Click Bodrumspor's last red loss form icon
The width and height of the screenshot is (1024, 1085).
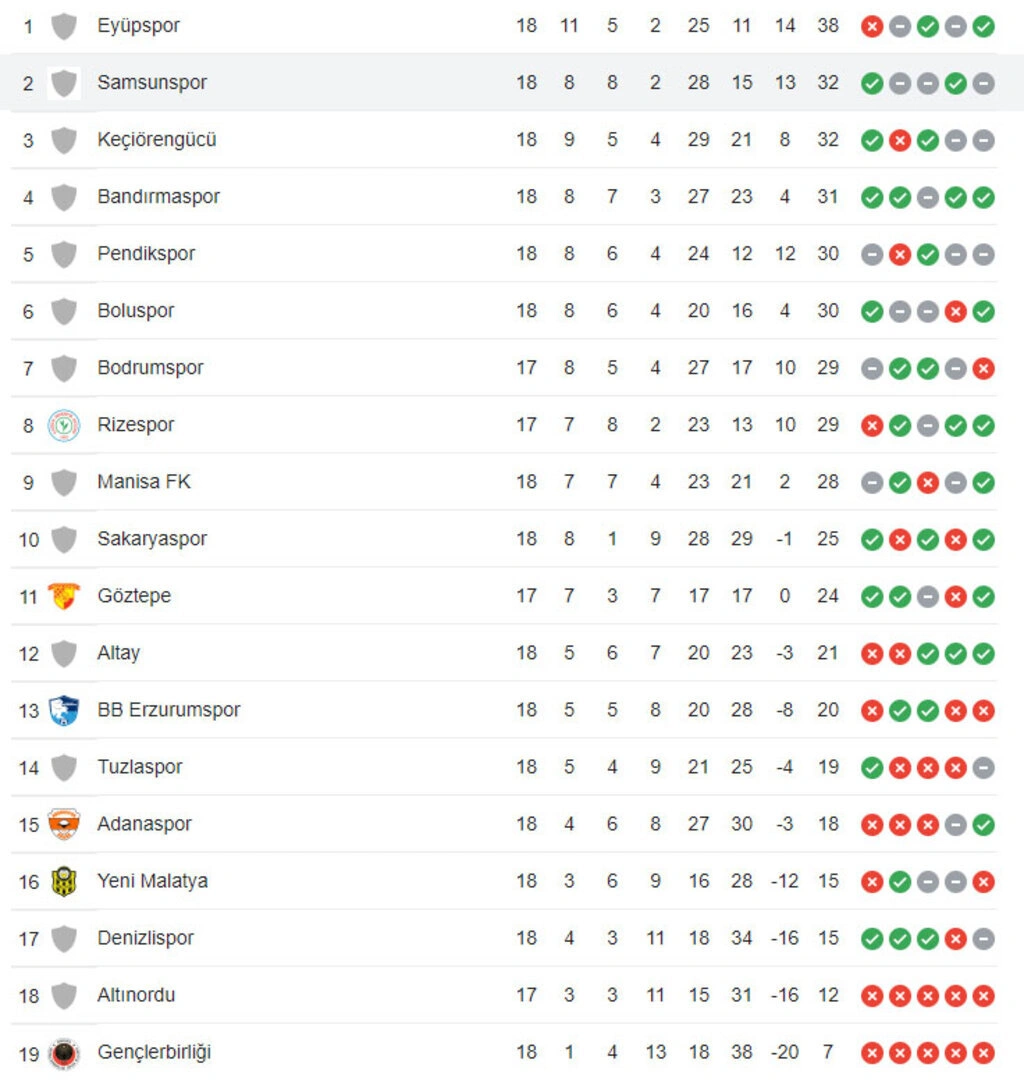pos(983,369)
